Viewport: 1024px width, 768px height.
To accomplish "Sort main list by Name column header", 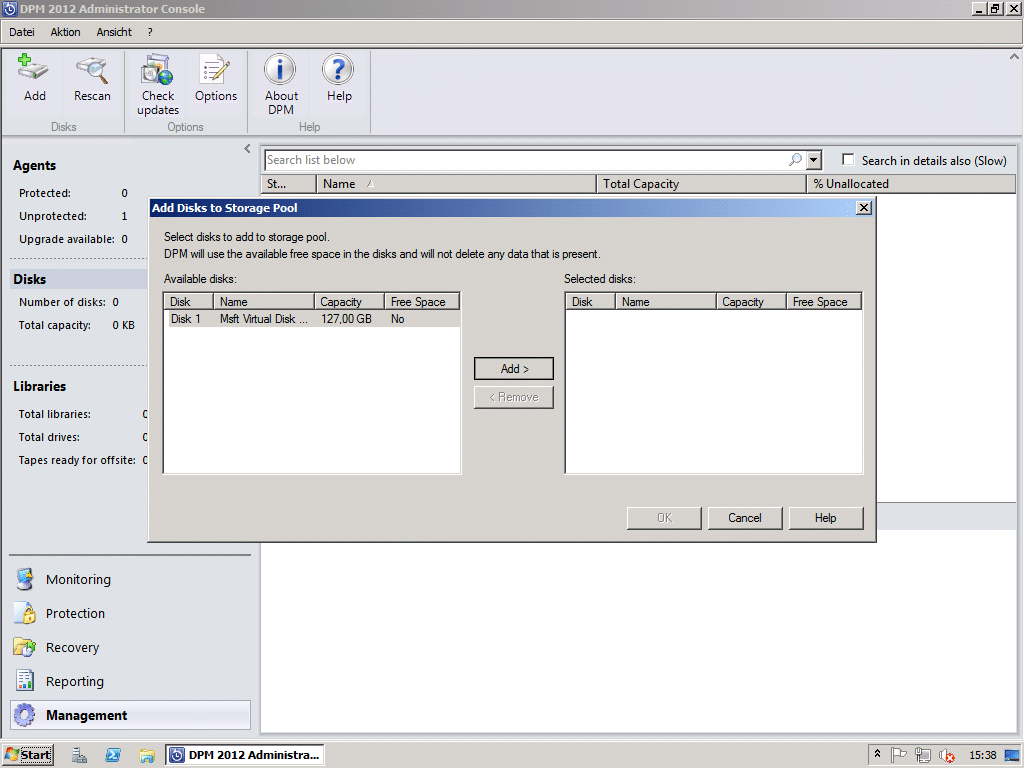I will 456,184.
